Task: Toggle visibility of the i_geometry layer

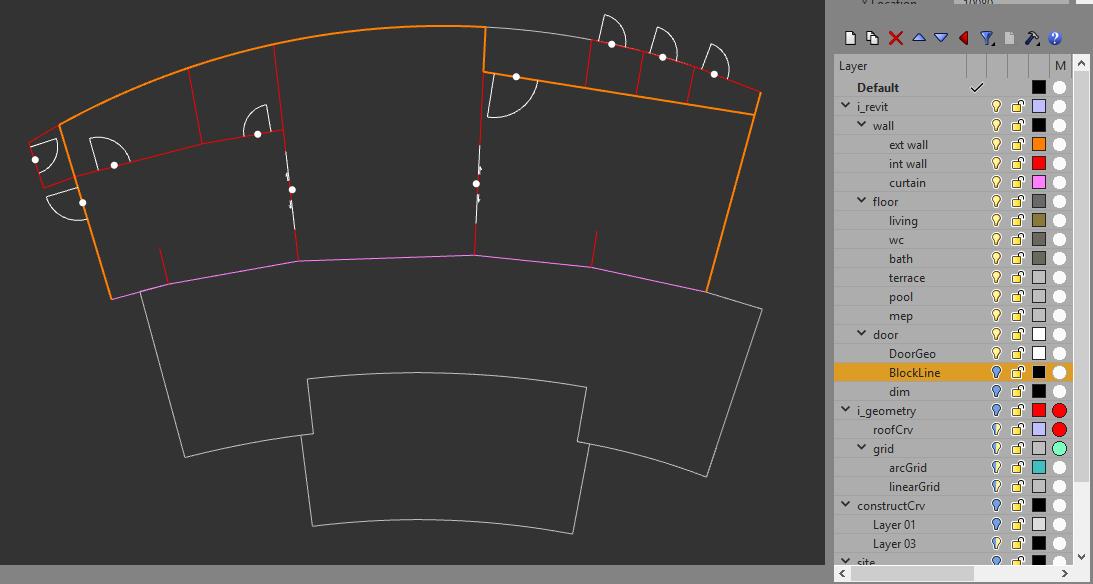Action: pyautogui.click(x=997, y=411)
